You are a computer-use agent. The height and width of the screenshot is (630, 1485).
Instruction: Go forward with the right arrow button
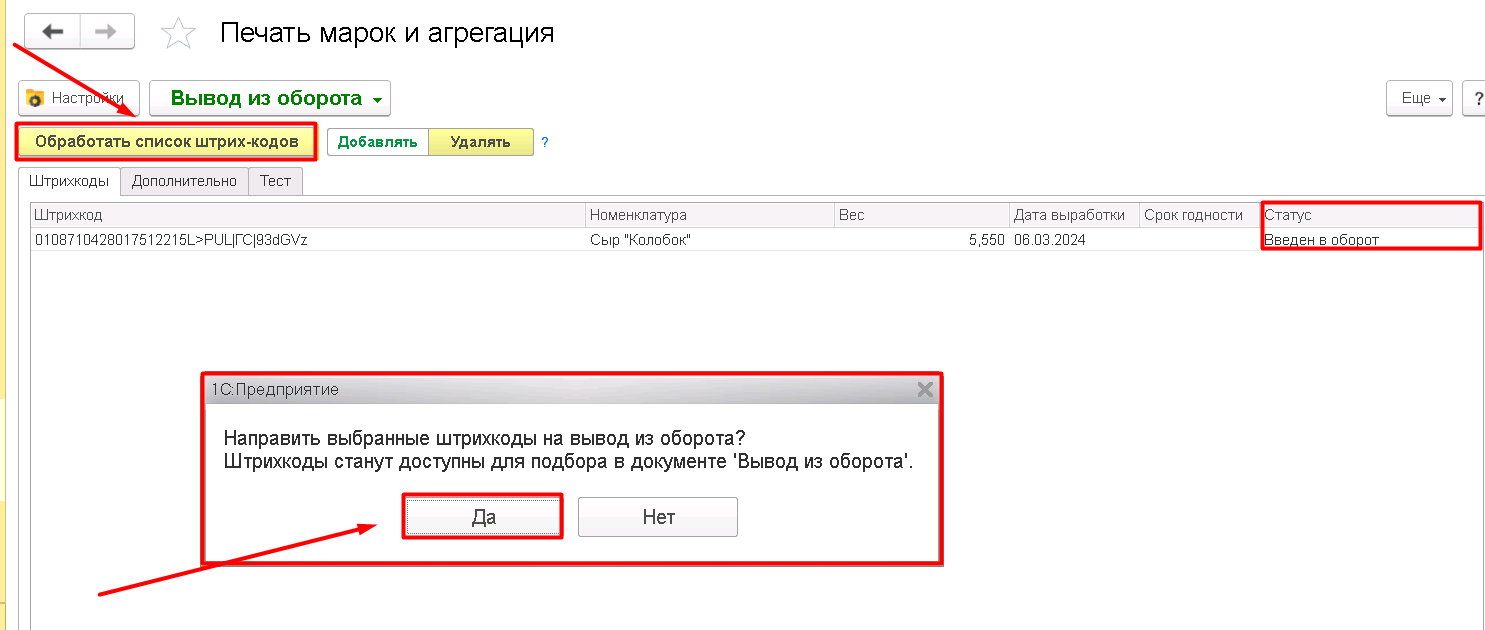click(x=107, y=32)
